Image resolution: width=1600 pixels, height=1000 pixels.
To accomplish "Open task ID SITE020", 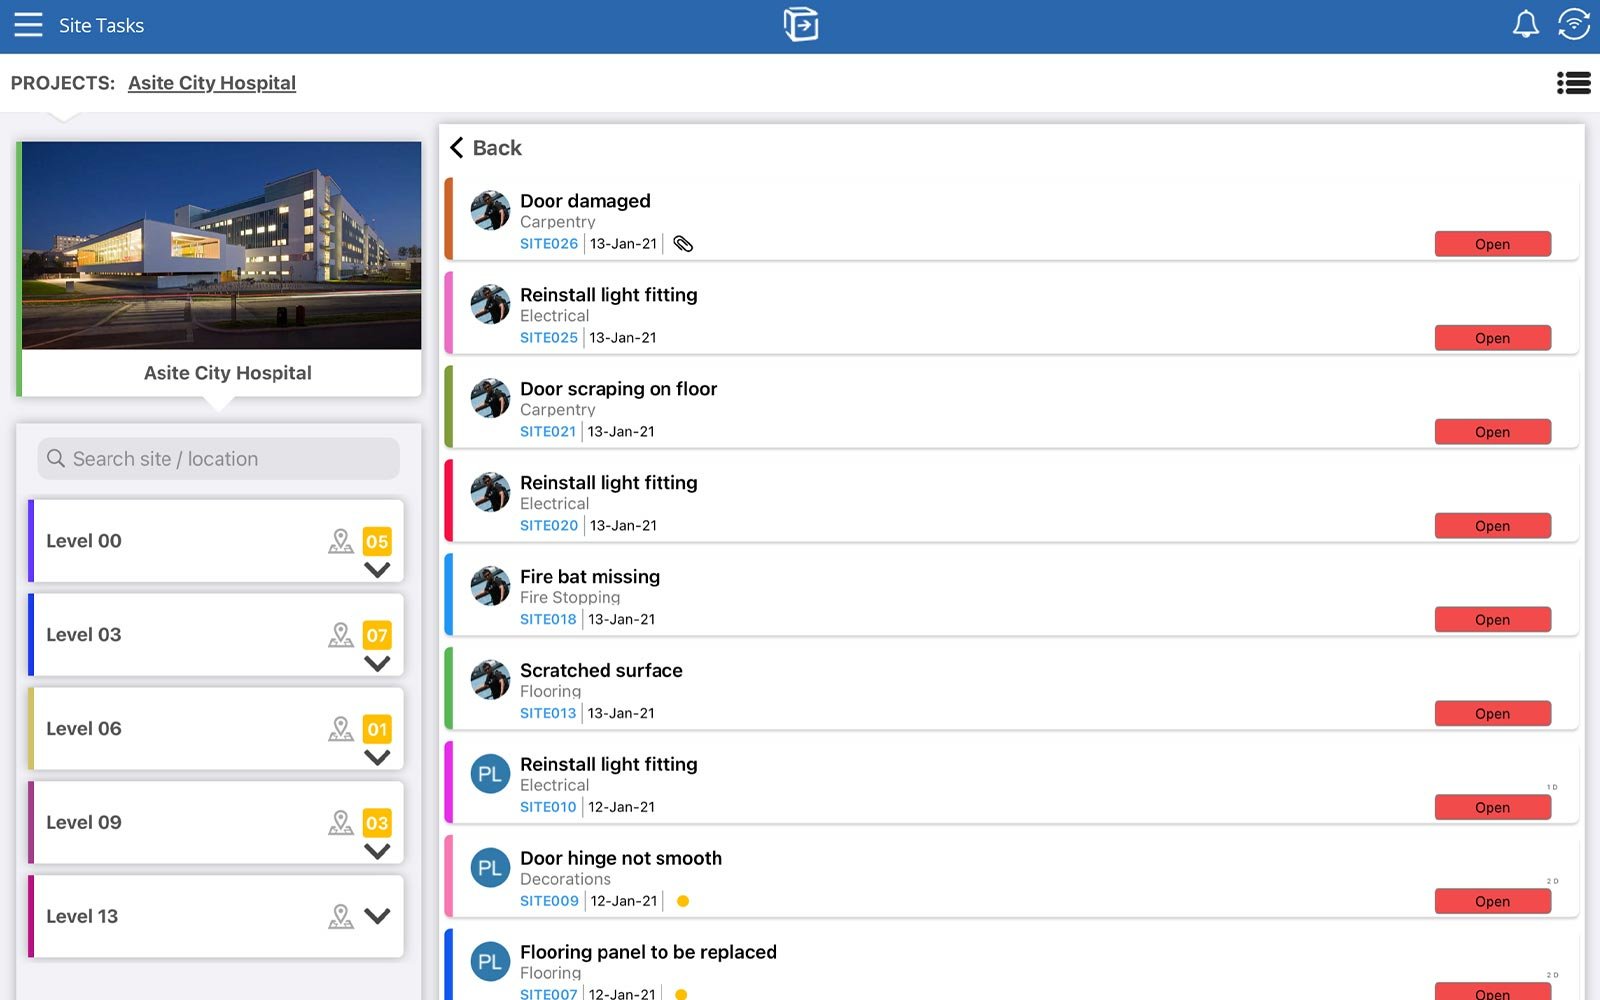I will [549, 526].
